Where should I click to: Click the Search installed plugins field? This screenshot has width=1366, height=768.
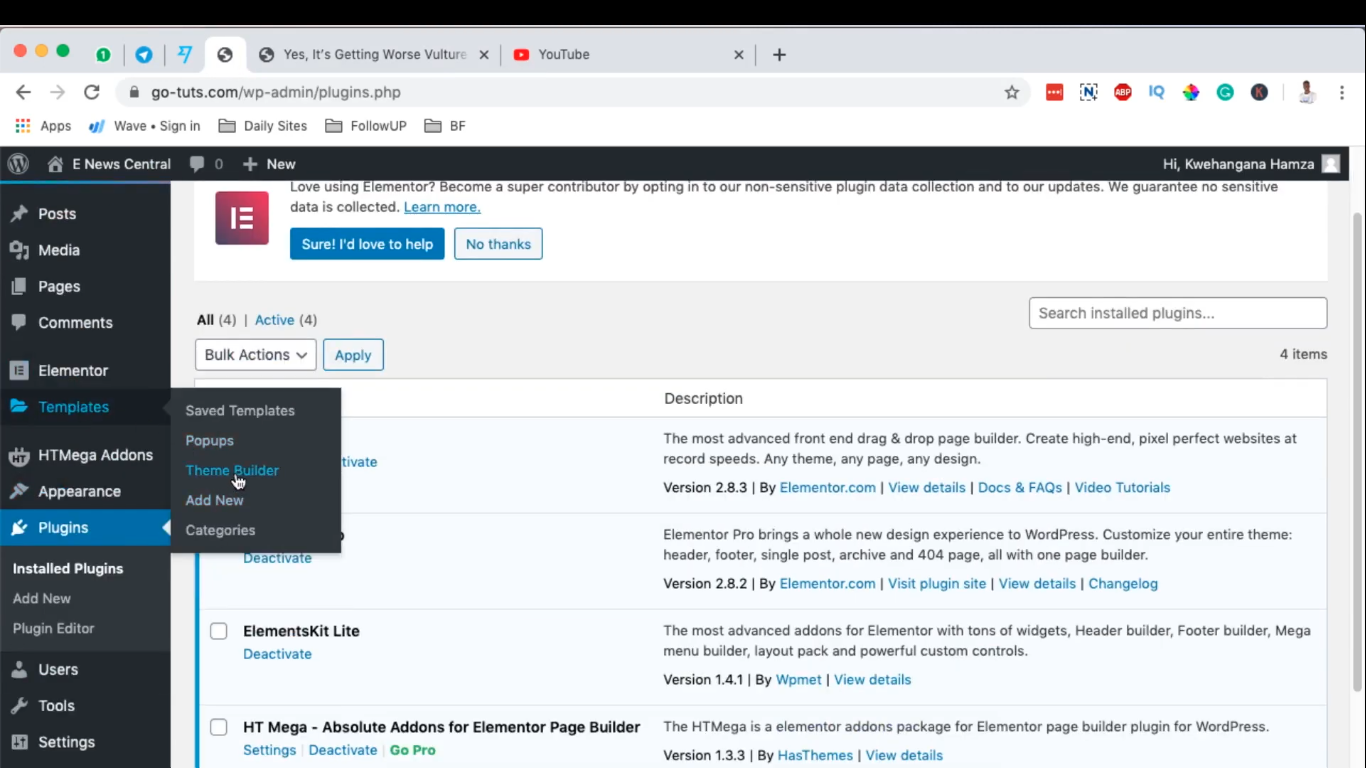point(1178,313)
